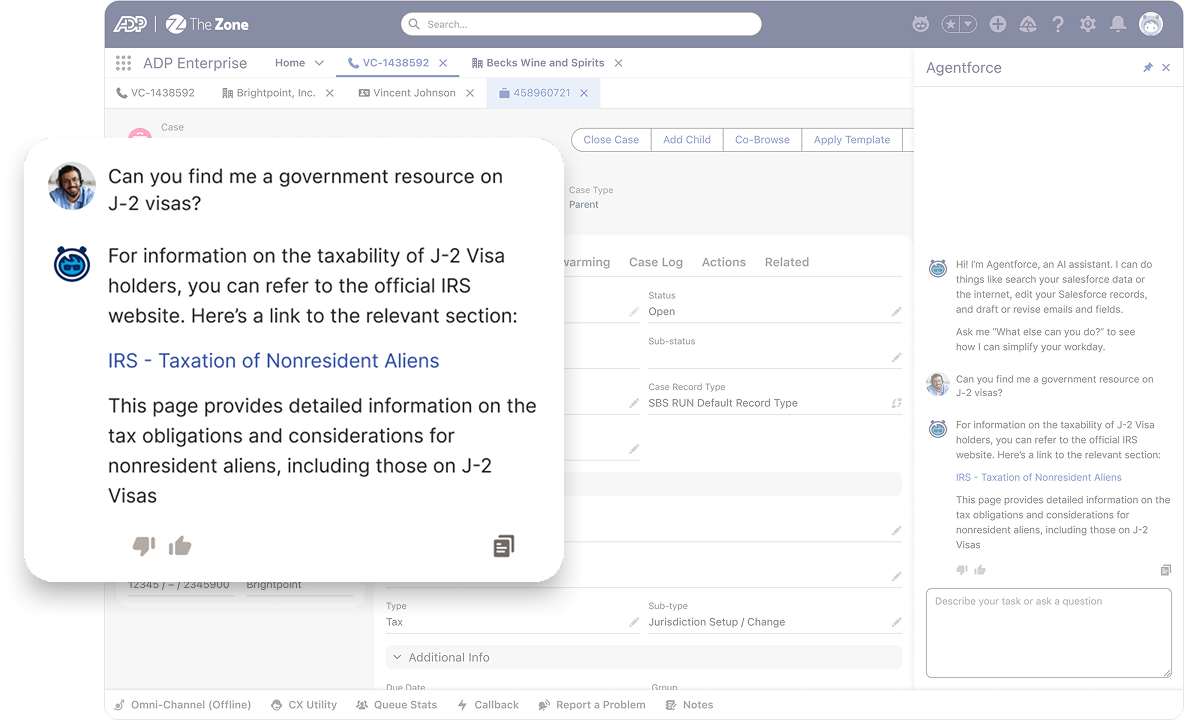Open the App Launcher grid icon
The image size is (1184, 720).
tap(123, 63)
